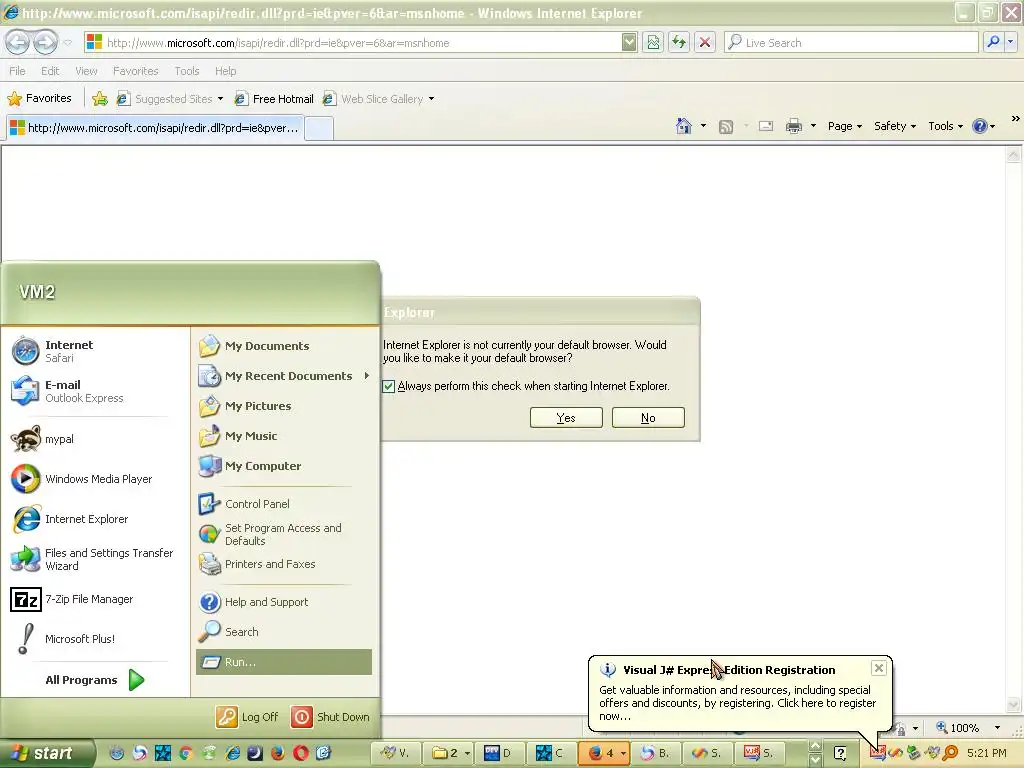Click the Favorites button with star
This screenshot has width=1024, height=768.
click(39, 98)
